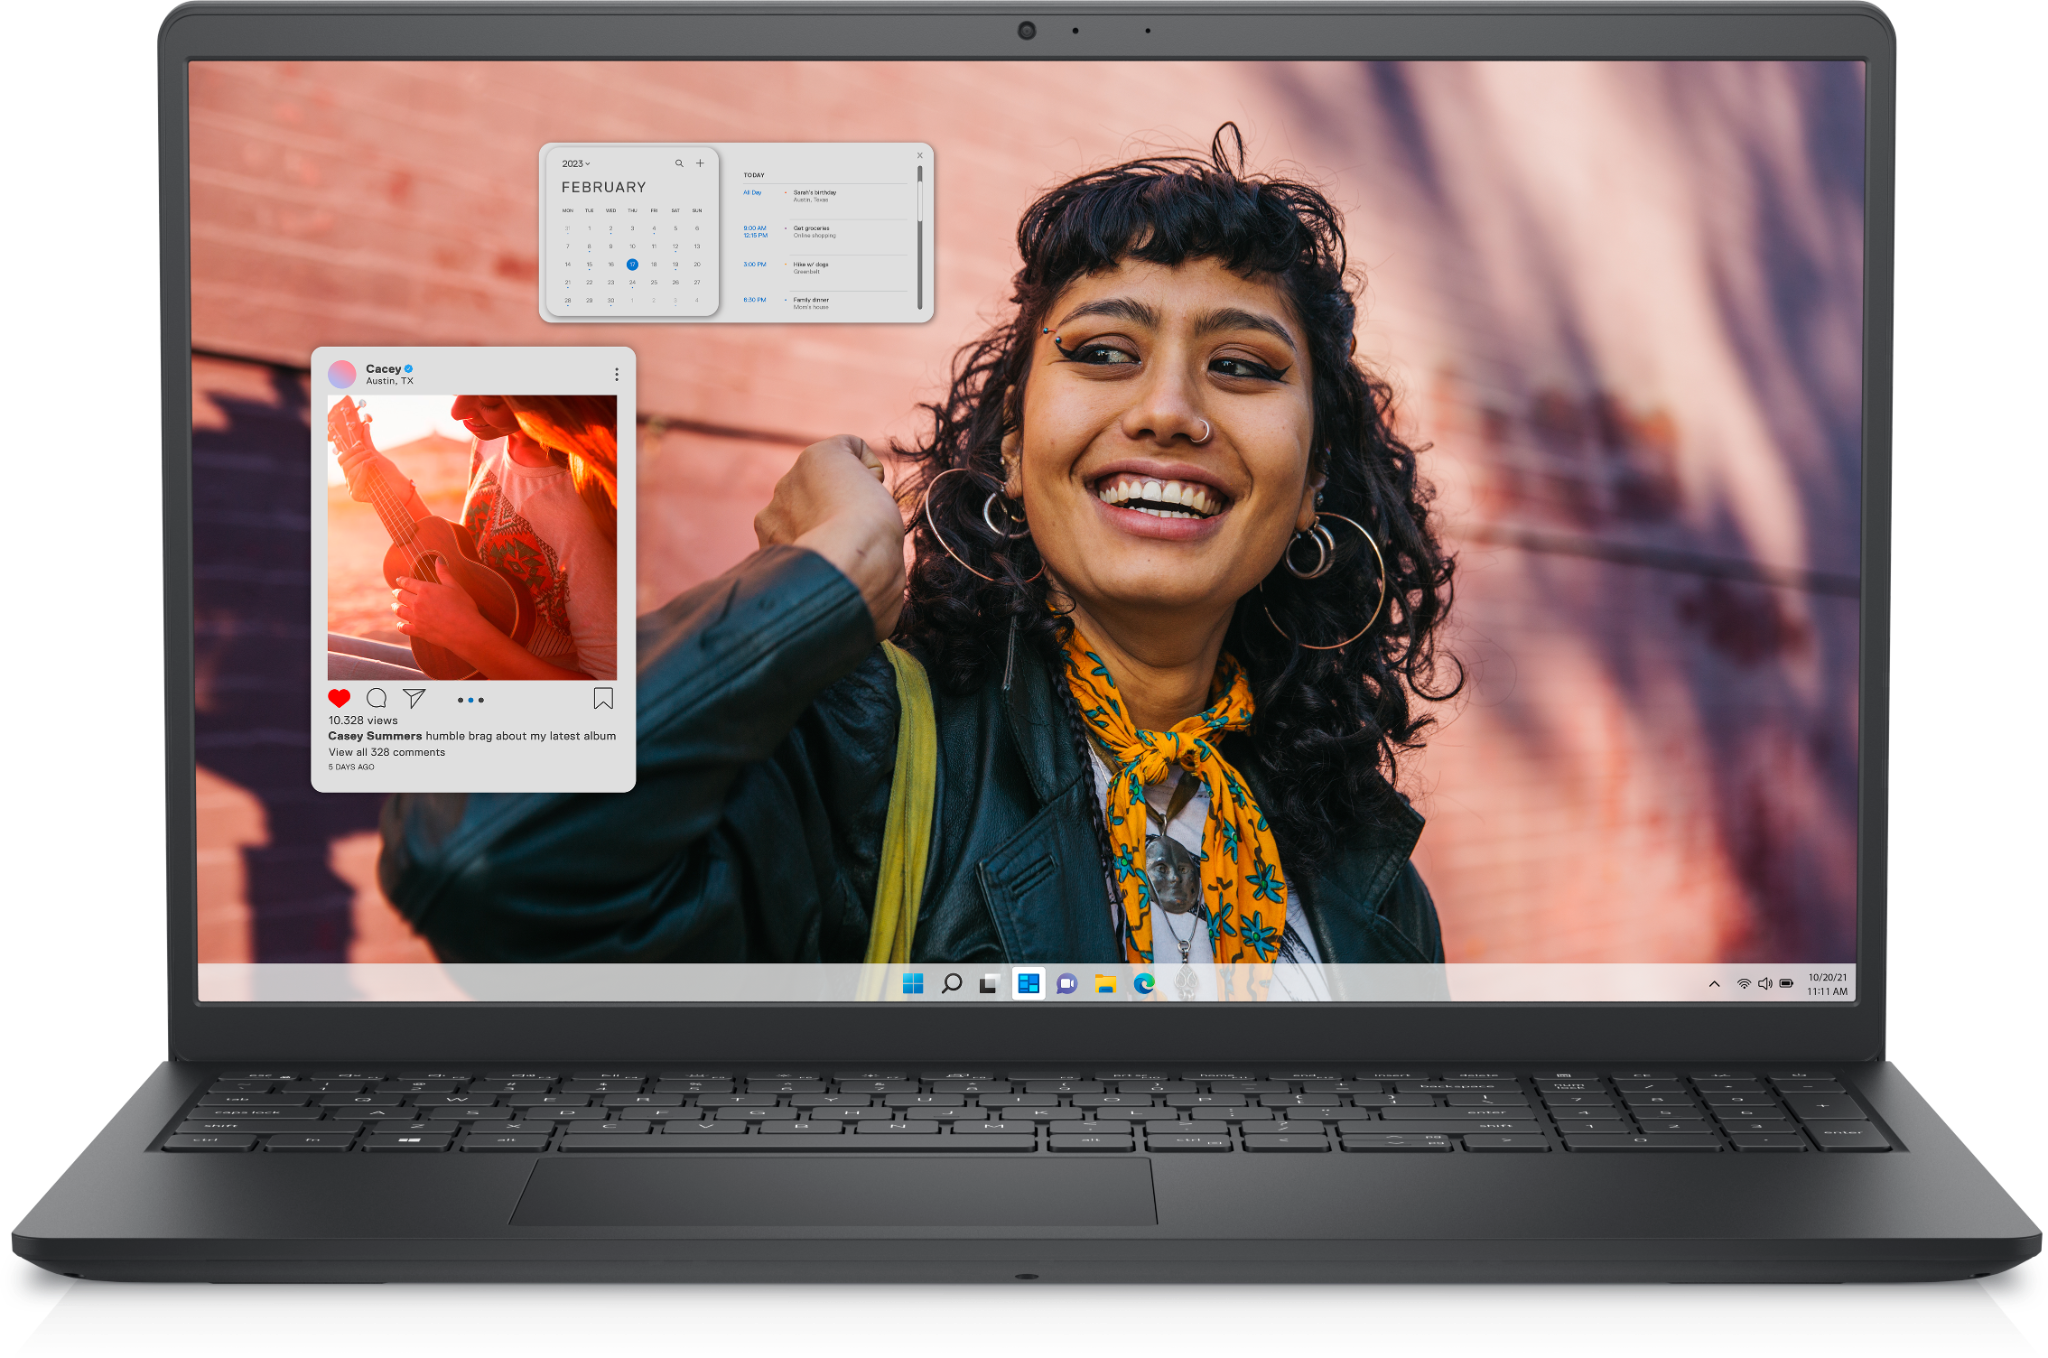Viewport: 2048px width, 1358px height.
Task: Open Widgets from taskbar
Action: pyautogui.click(x=1028, y=984)
